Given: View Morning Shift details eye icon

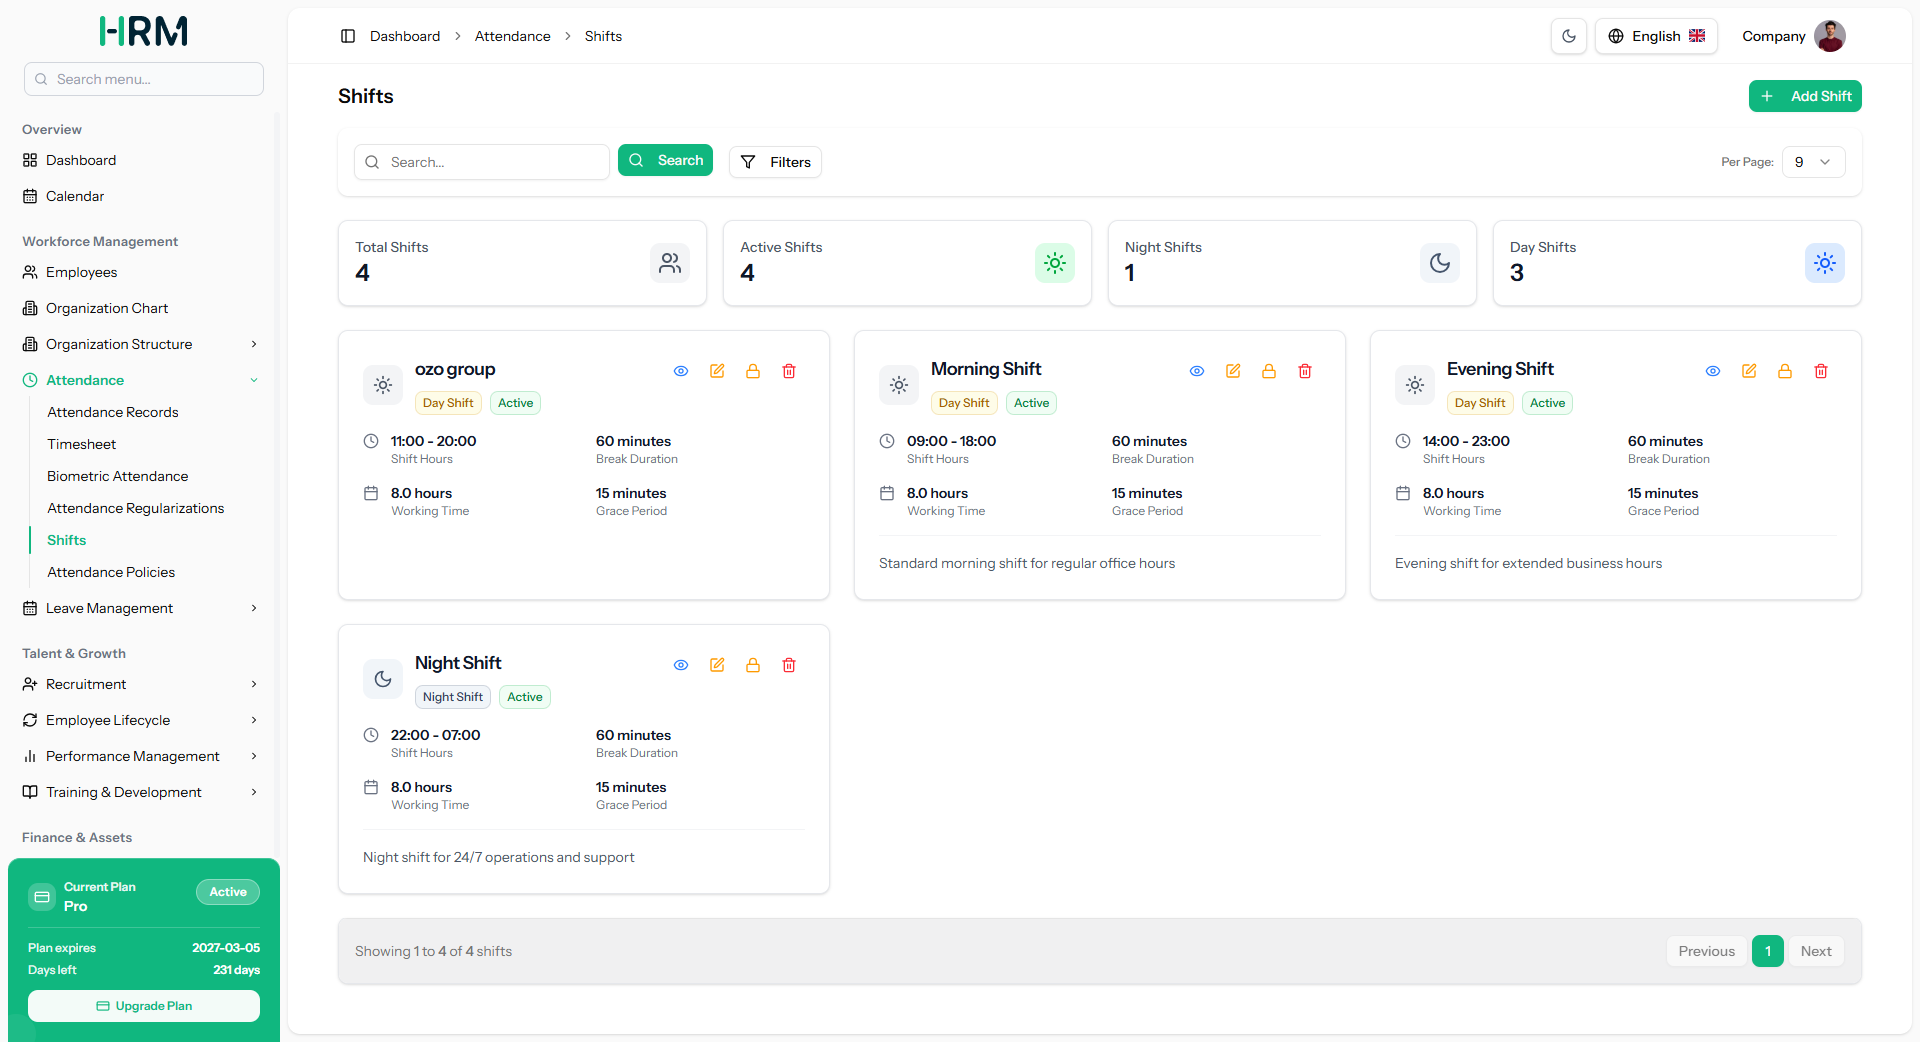Looking at the screenshot, I should [1197, 371].
